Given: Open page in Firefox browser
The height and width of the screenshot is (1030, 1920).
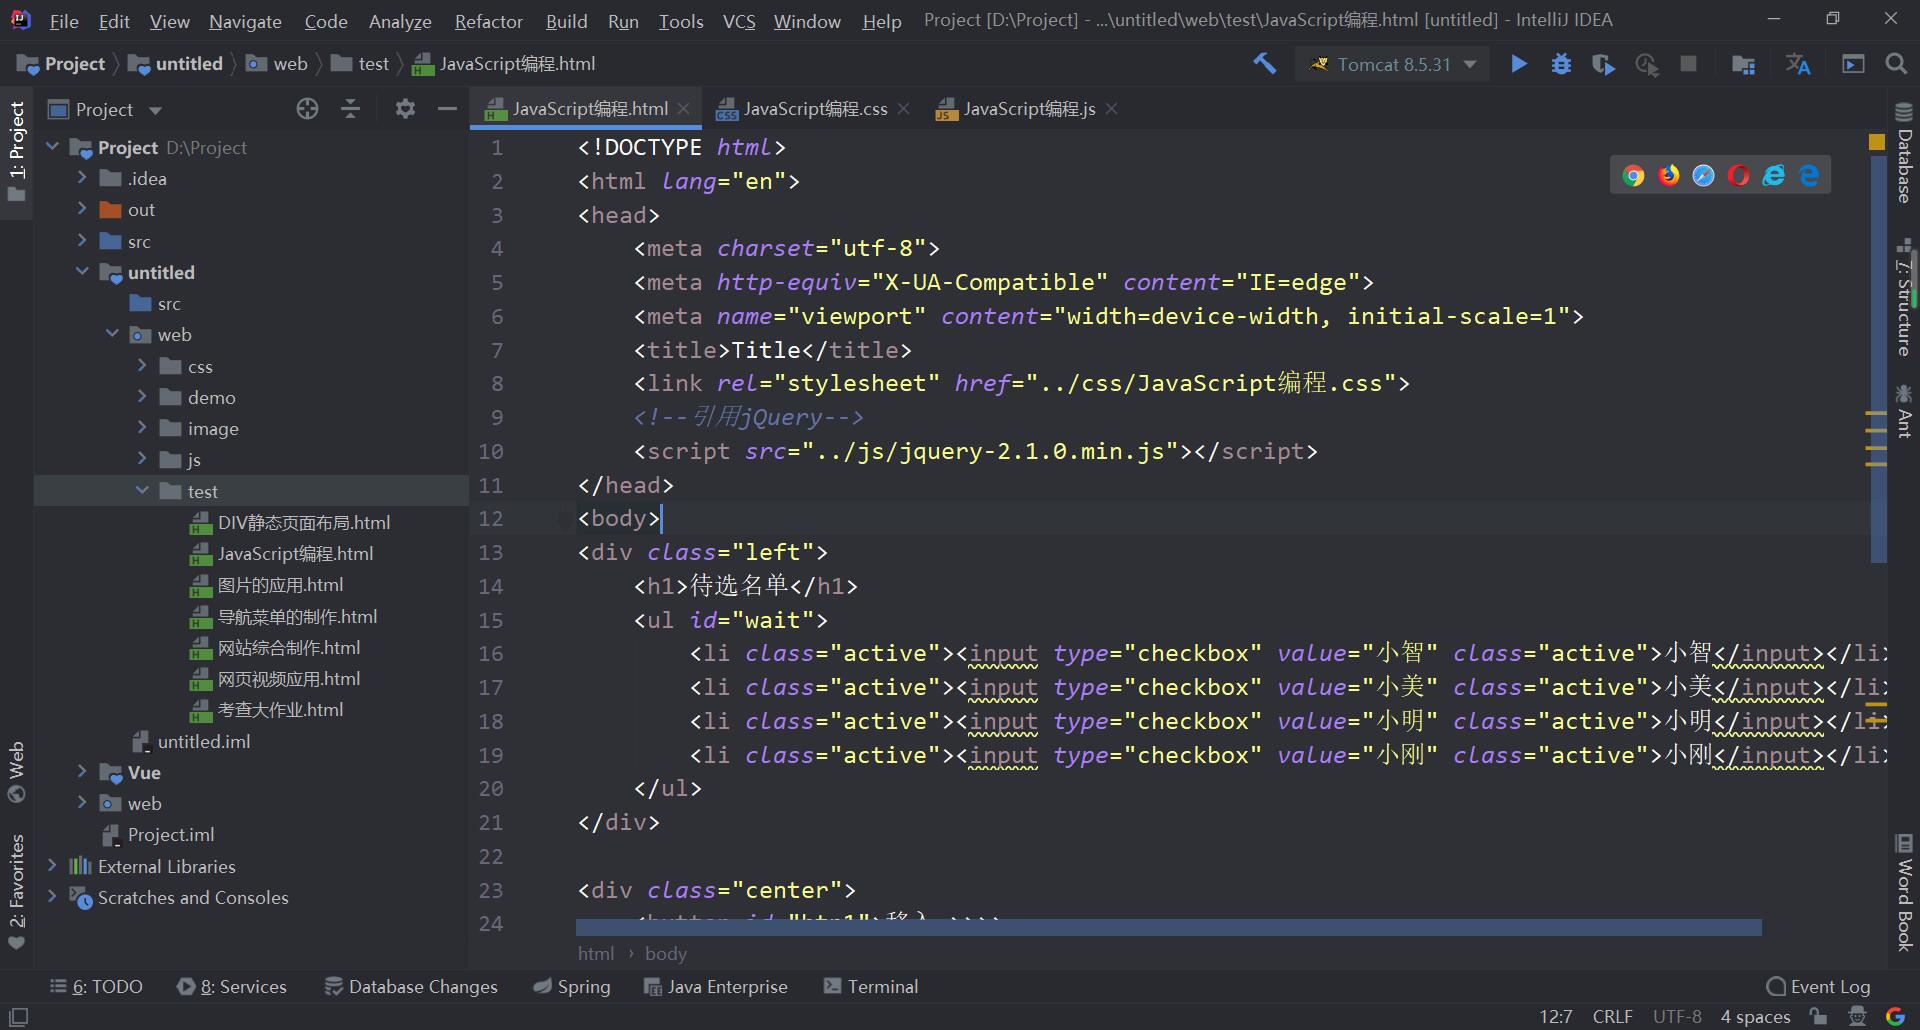Looking at the screenshot, I should [x=1669, y=176].
